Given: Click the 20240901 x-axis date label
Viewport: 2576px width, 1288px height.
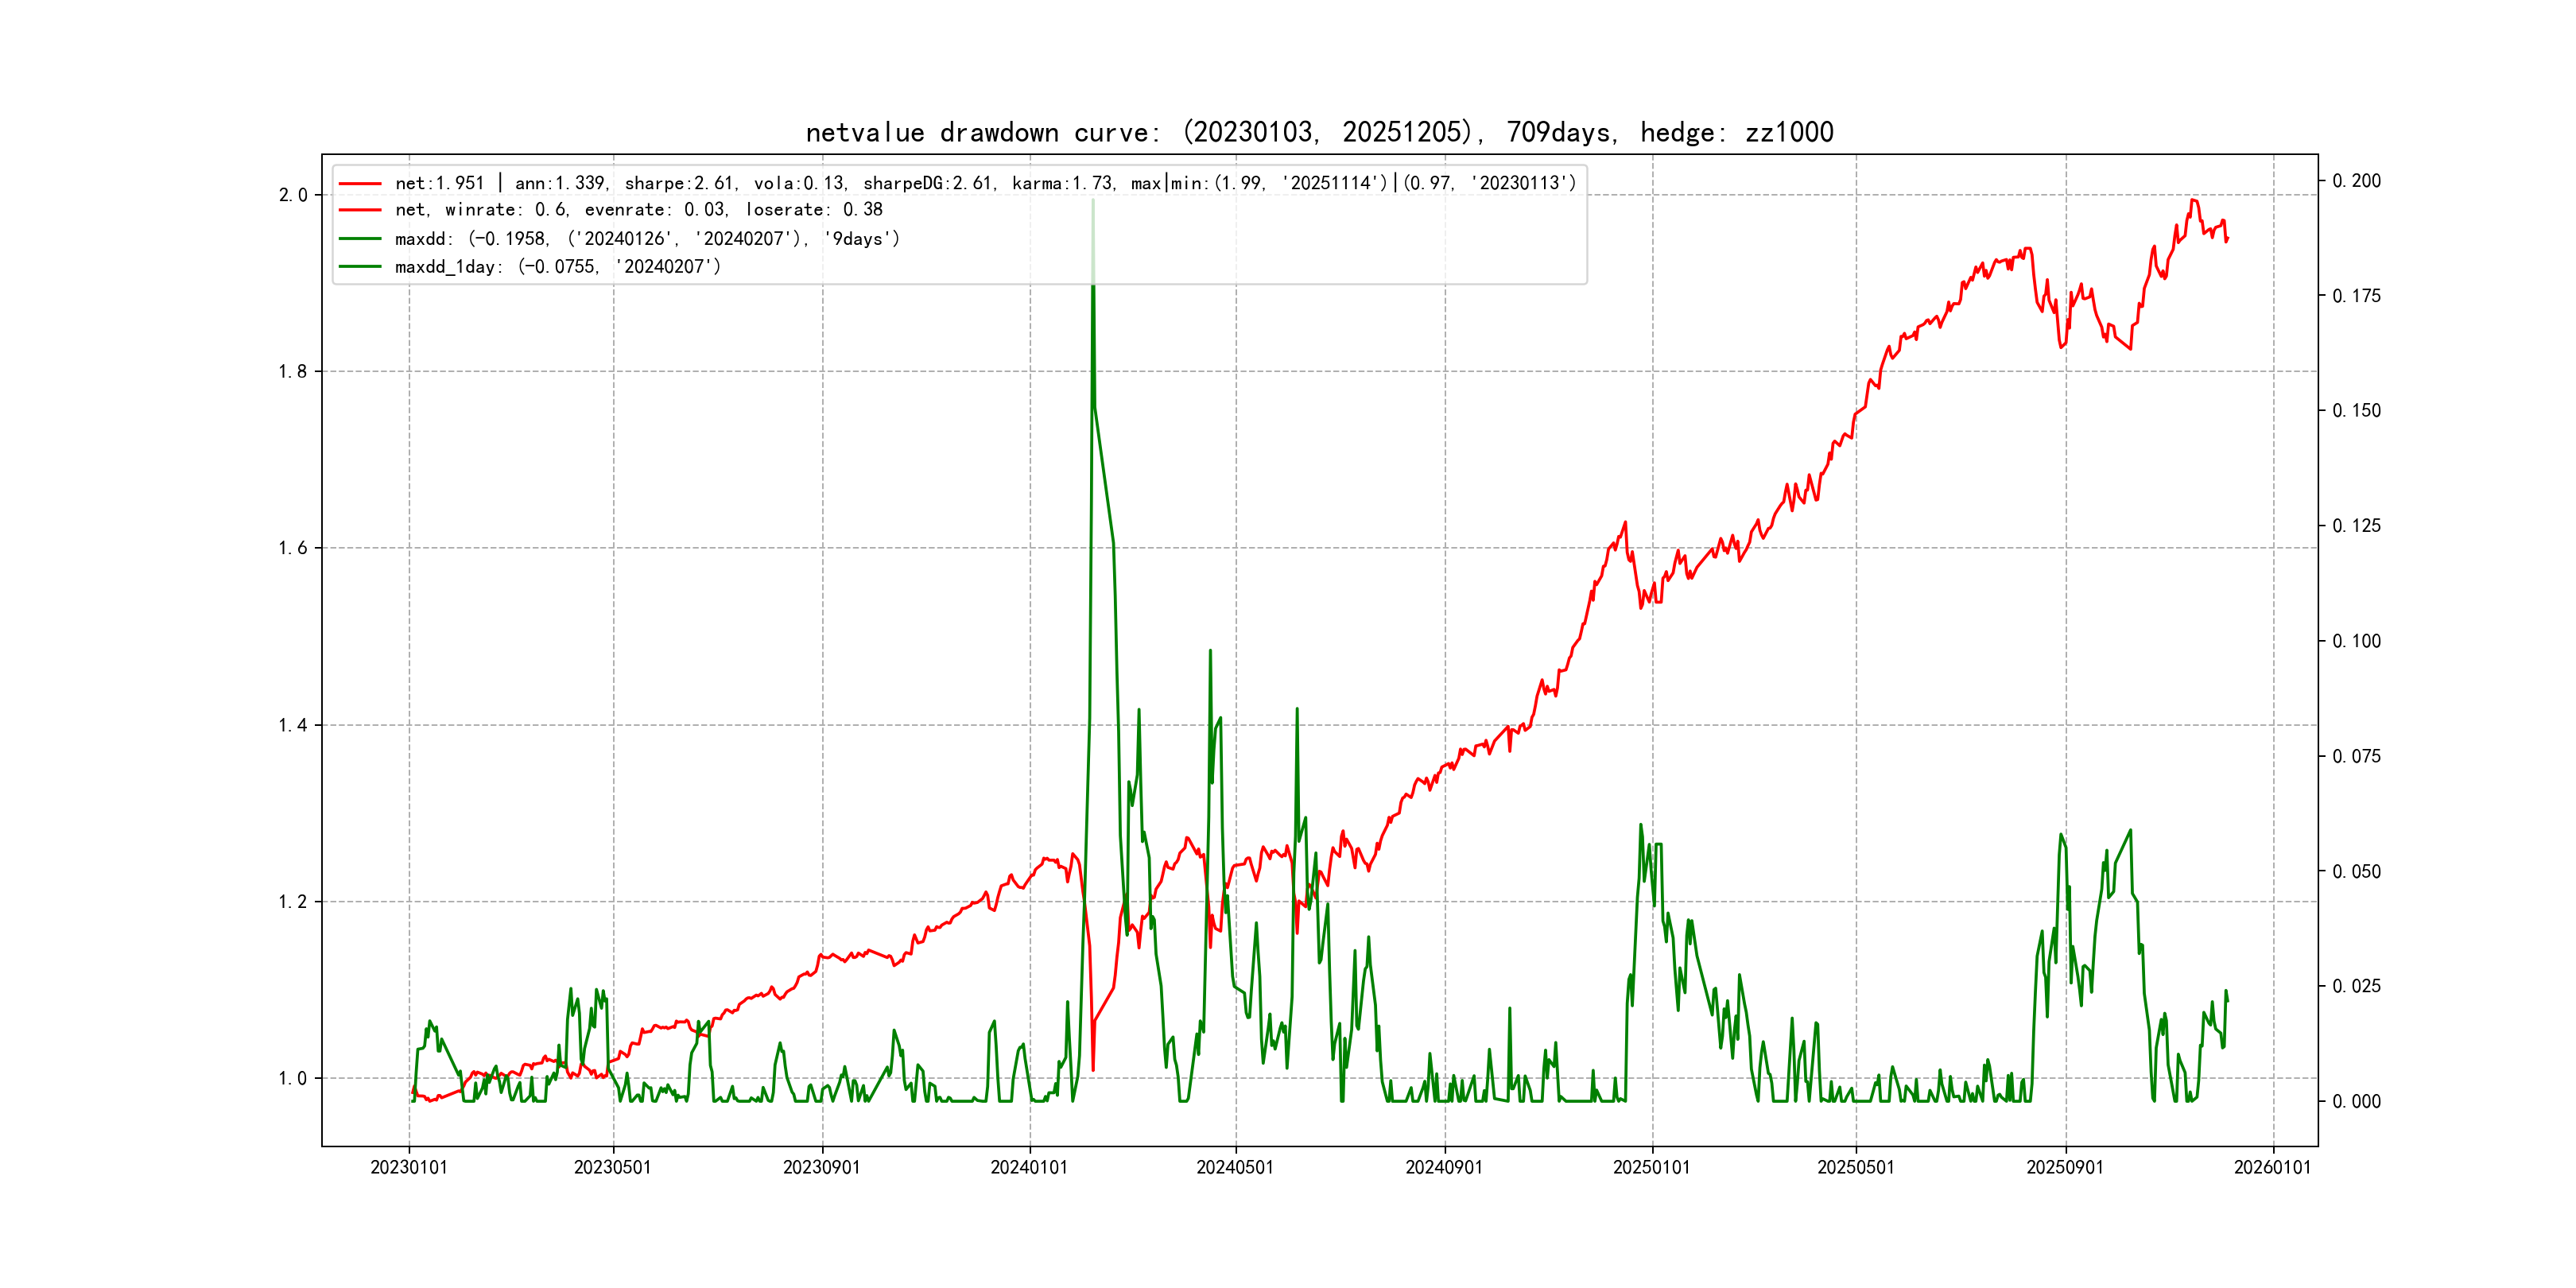Looking at the screenshot, I should (x=1444, y=1167).
